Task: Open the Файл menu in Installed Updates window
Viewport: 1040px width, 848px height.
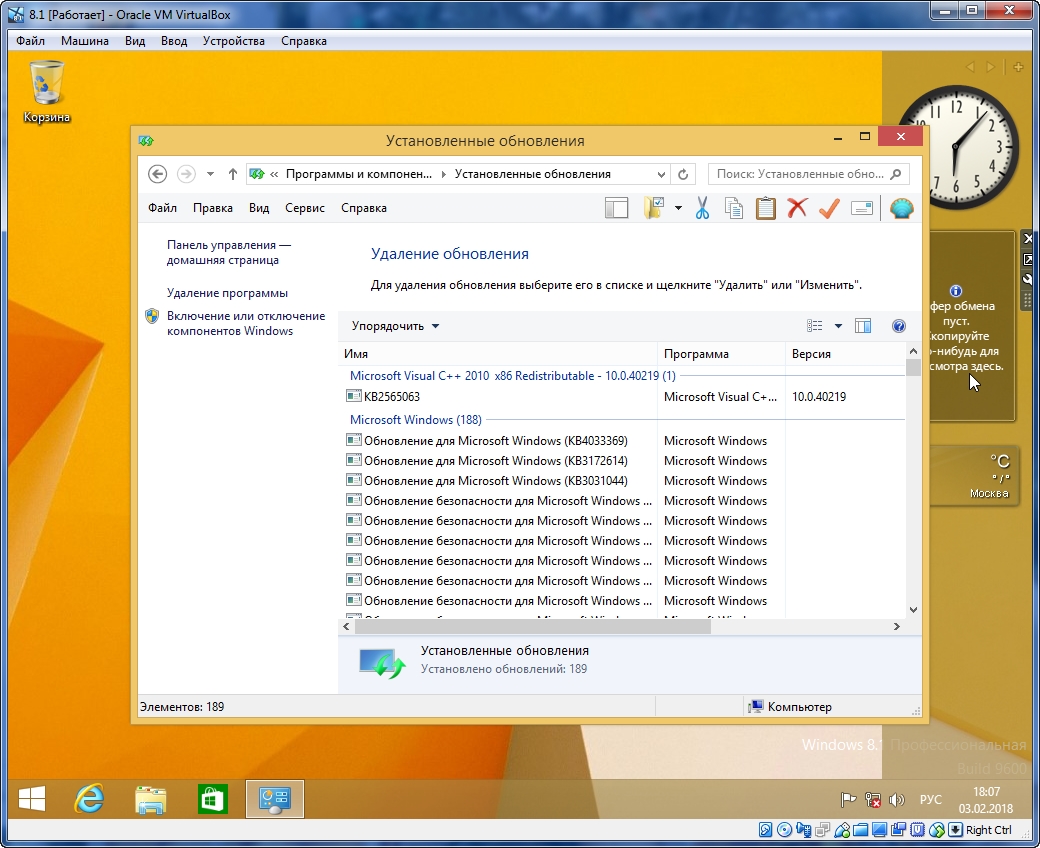Action: click(x=162, y=208)
